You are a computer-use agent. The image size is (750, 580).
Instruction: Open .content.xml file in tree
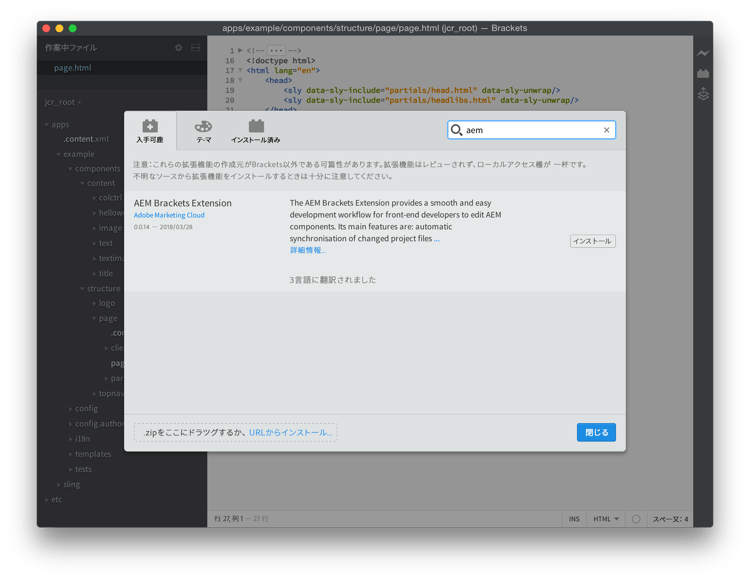86,139
